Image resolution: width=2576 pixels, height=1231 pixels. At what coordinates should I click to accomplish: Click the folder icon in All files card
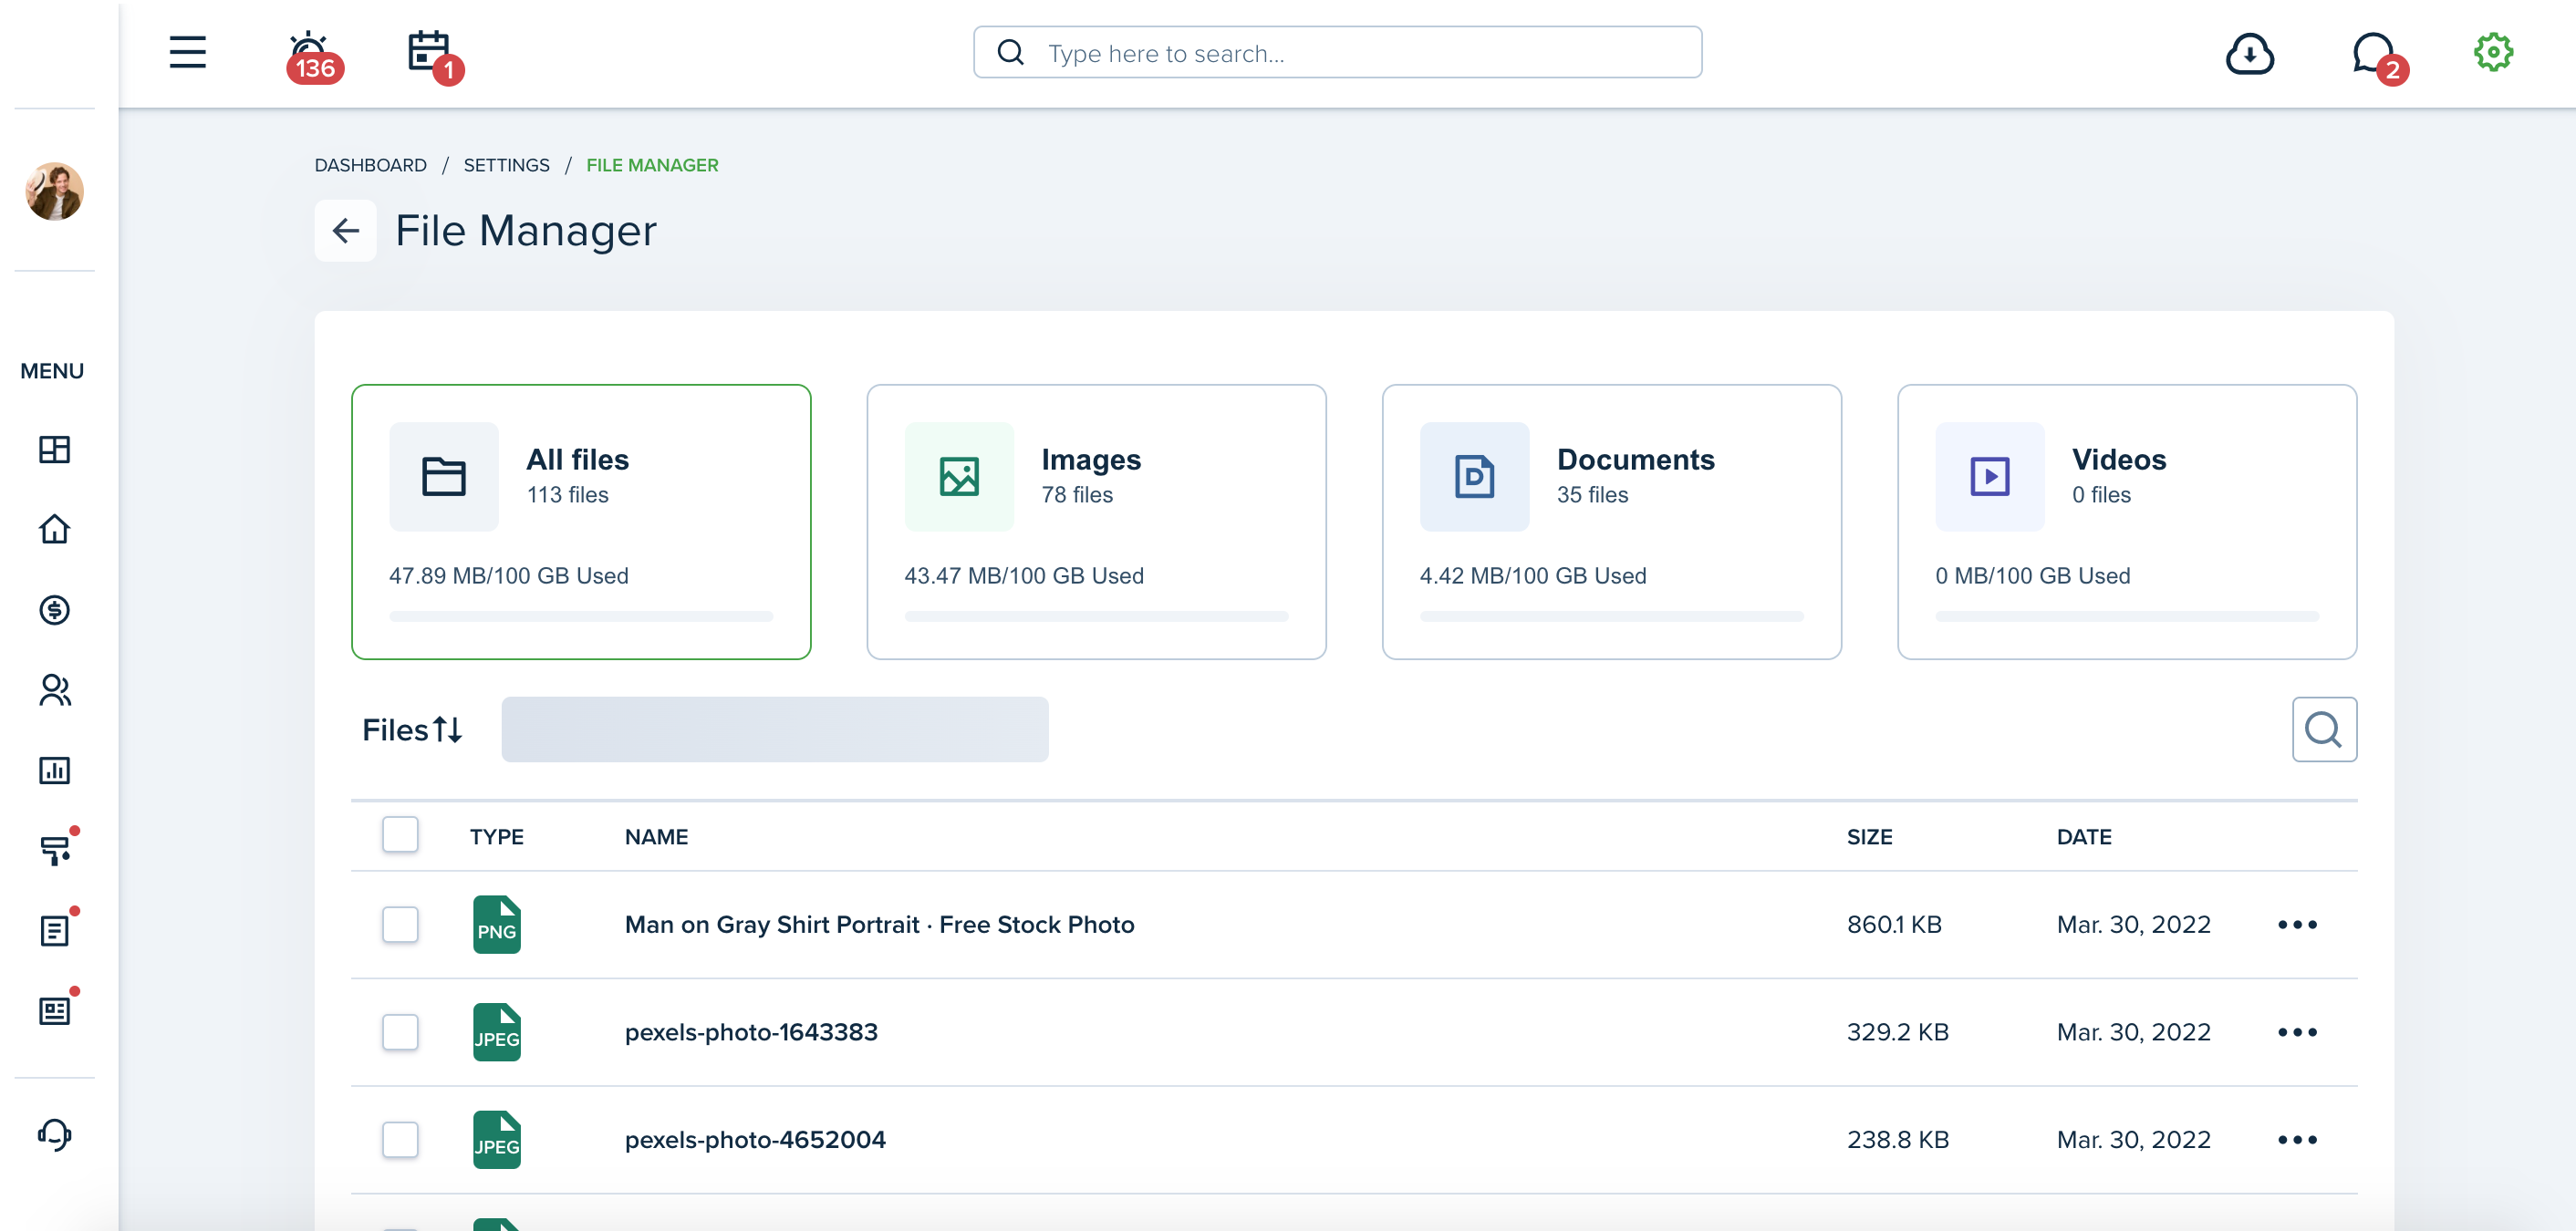click(443, 476)
